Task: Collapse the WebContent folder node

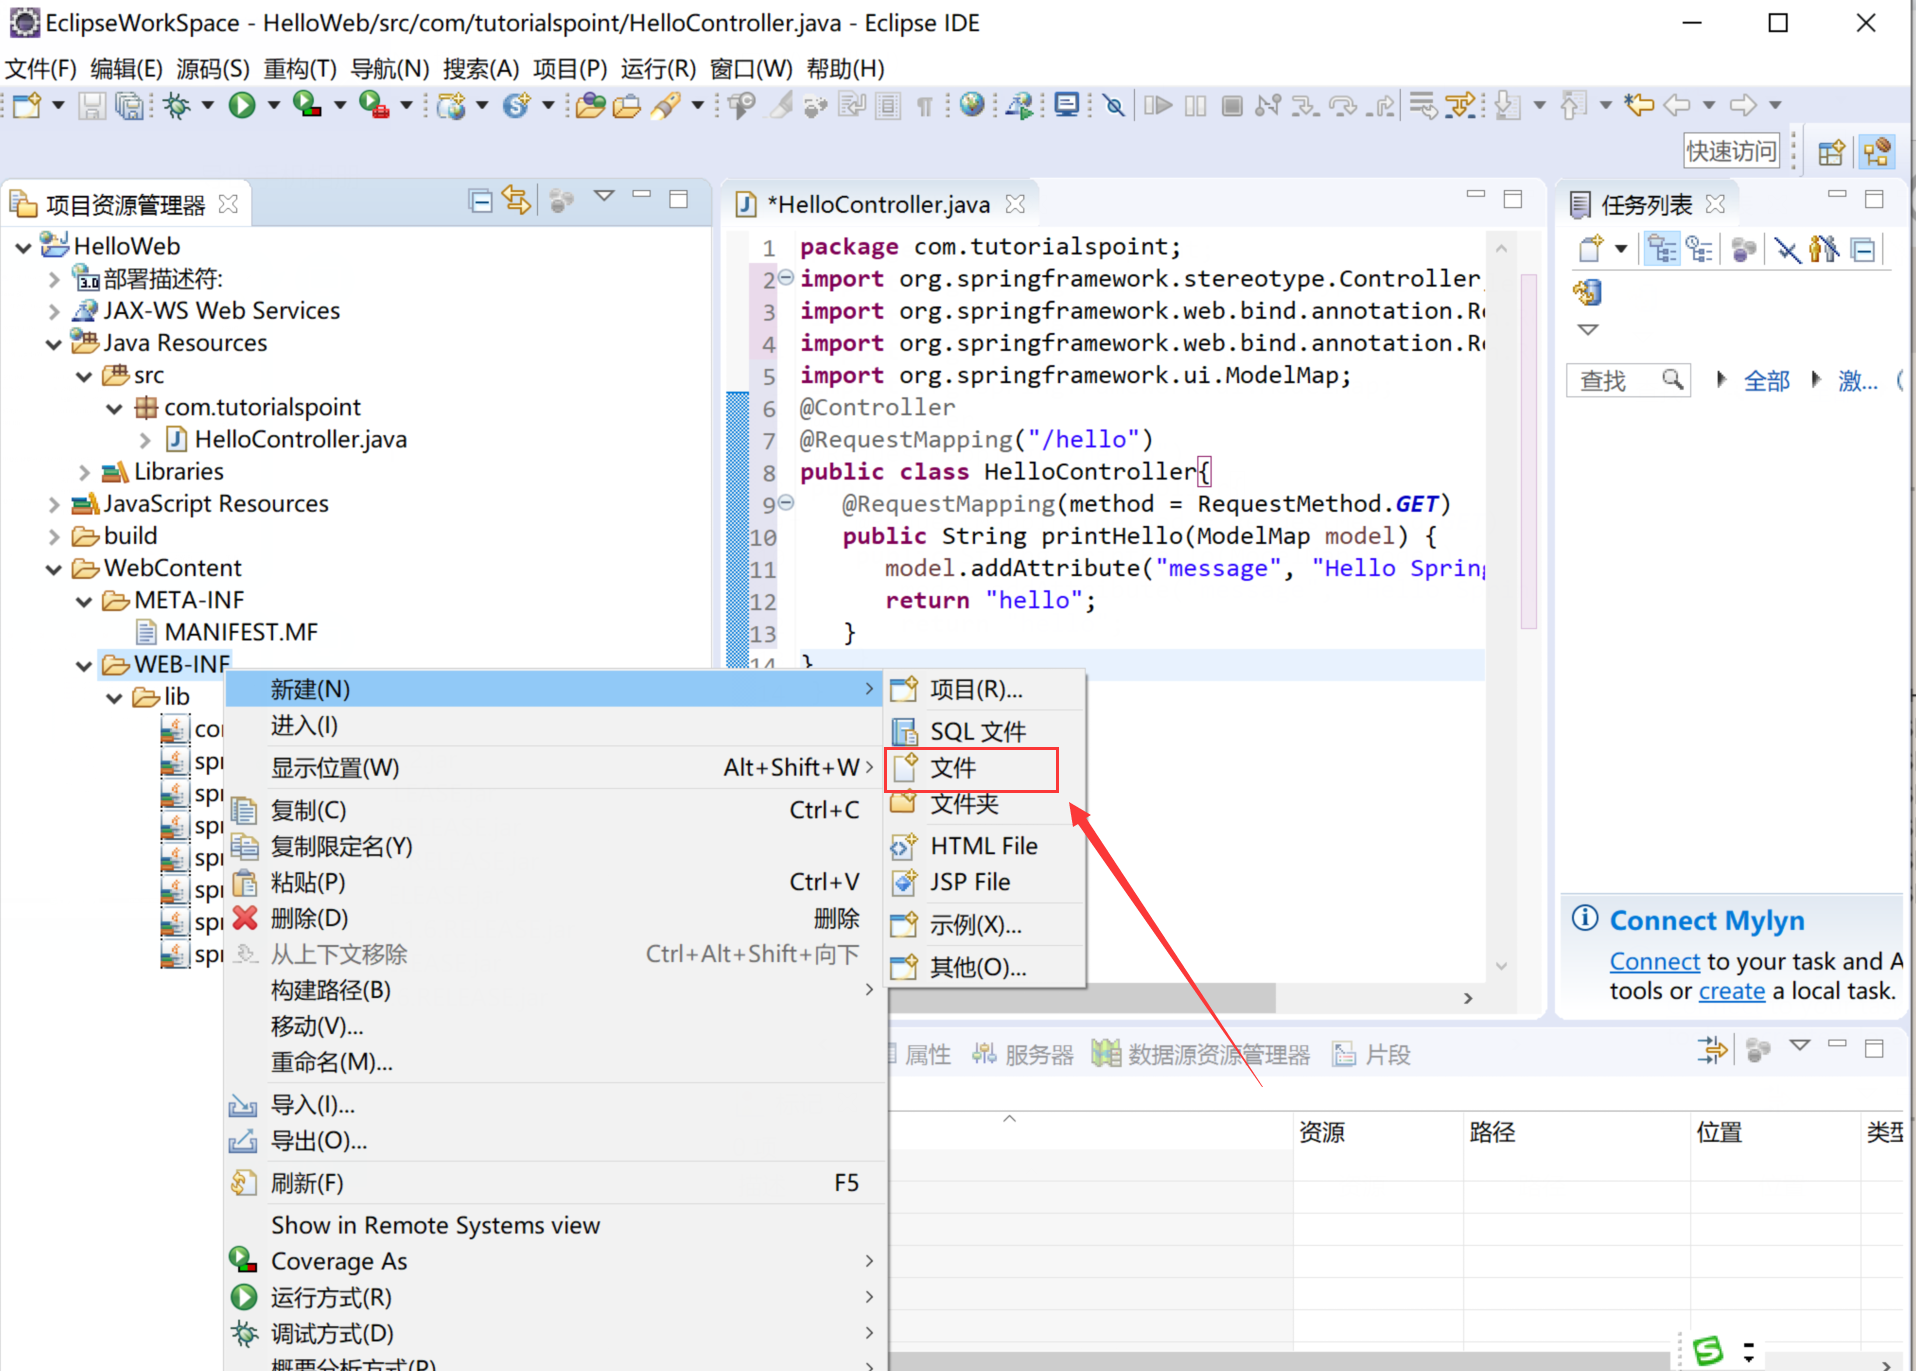Action: tap(54, 569)
